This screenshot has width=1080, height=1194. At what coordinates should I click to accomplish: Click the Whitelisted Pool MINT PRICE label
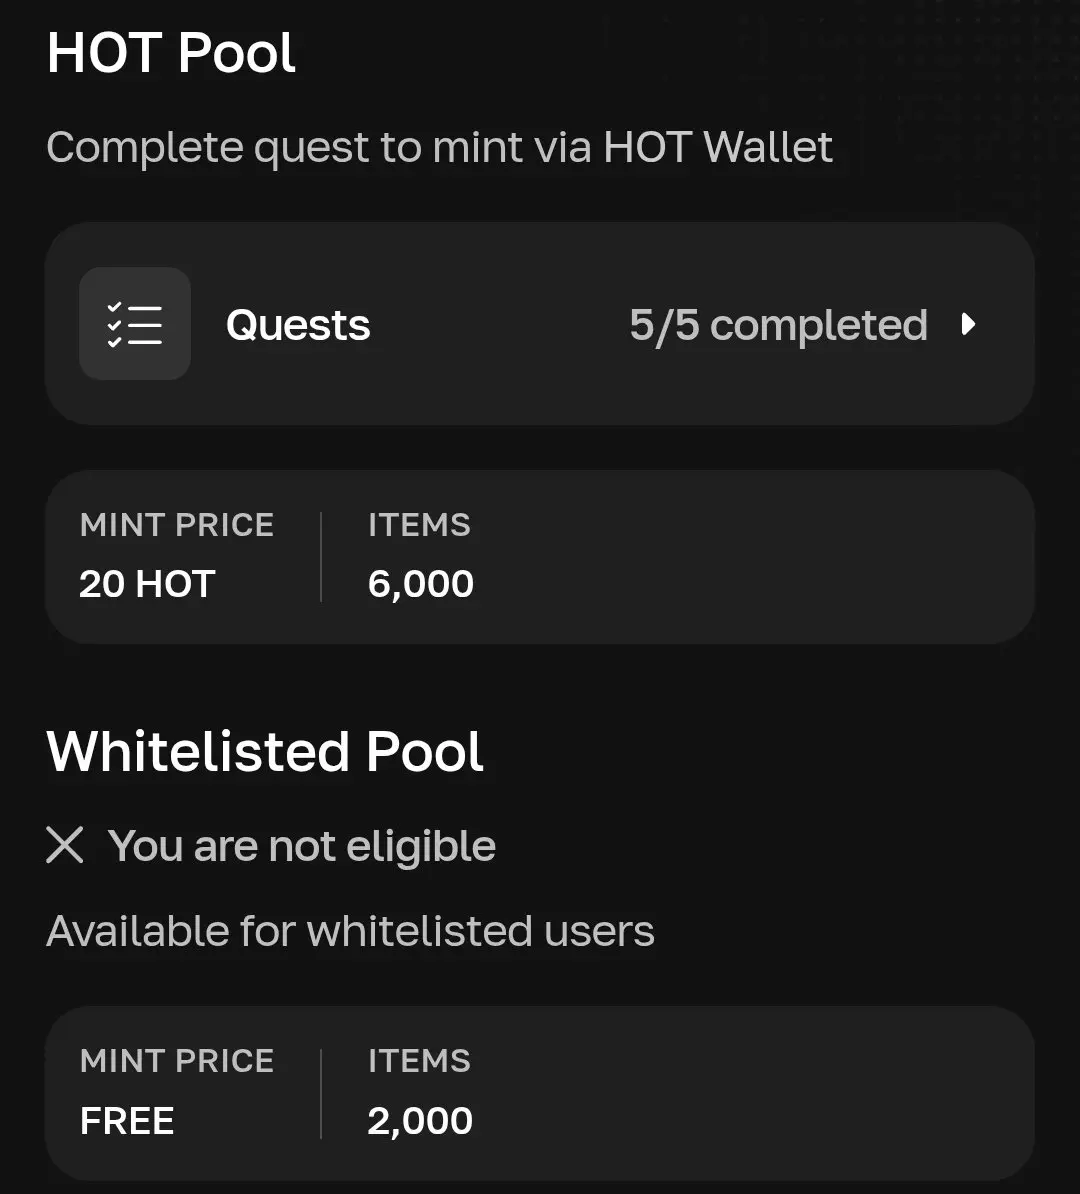tap(177, 1062)
